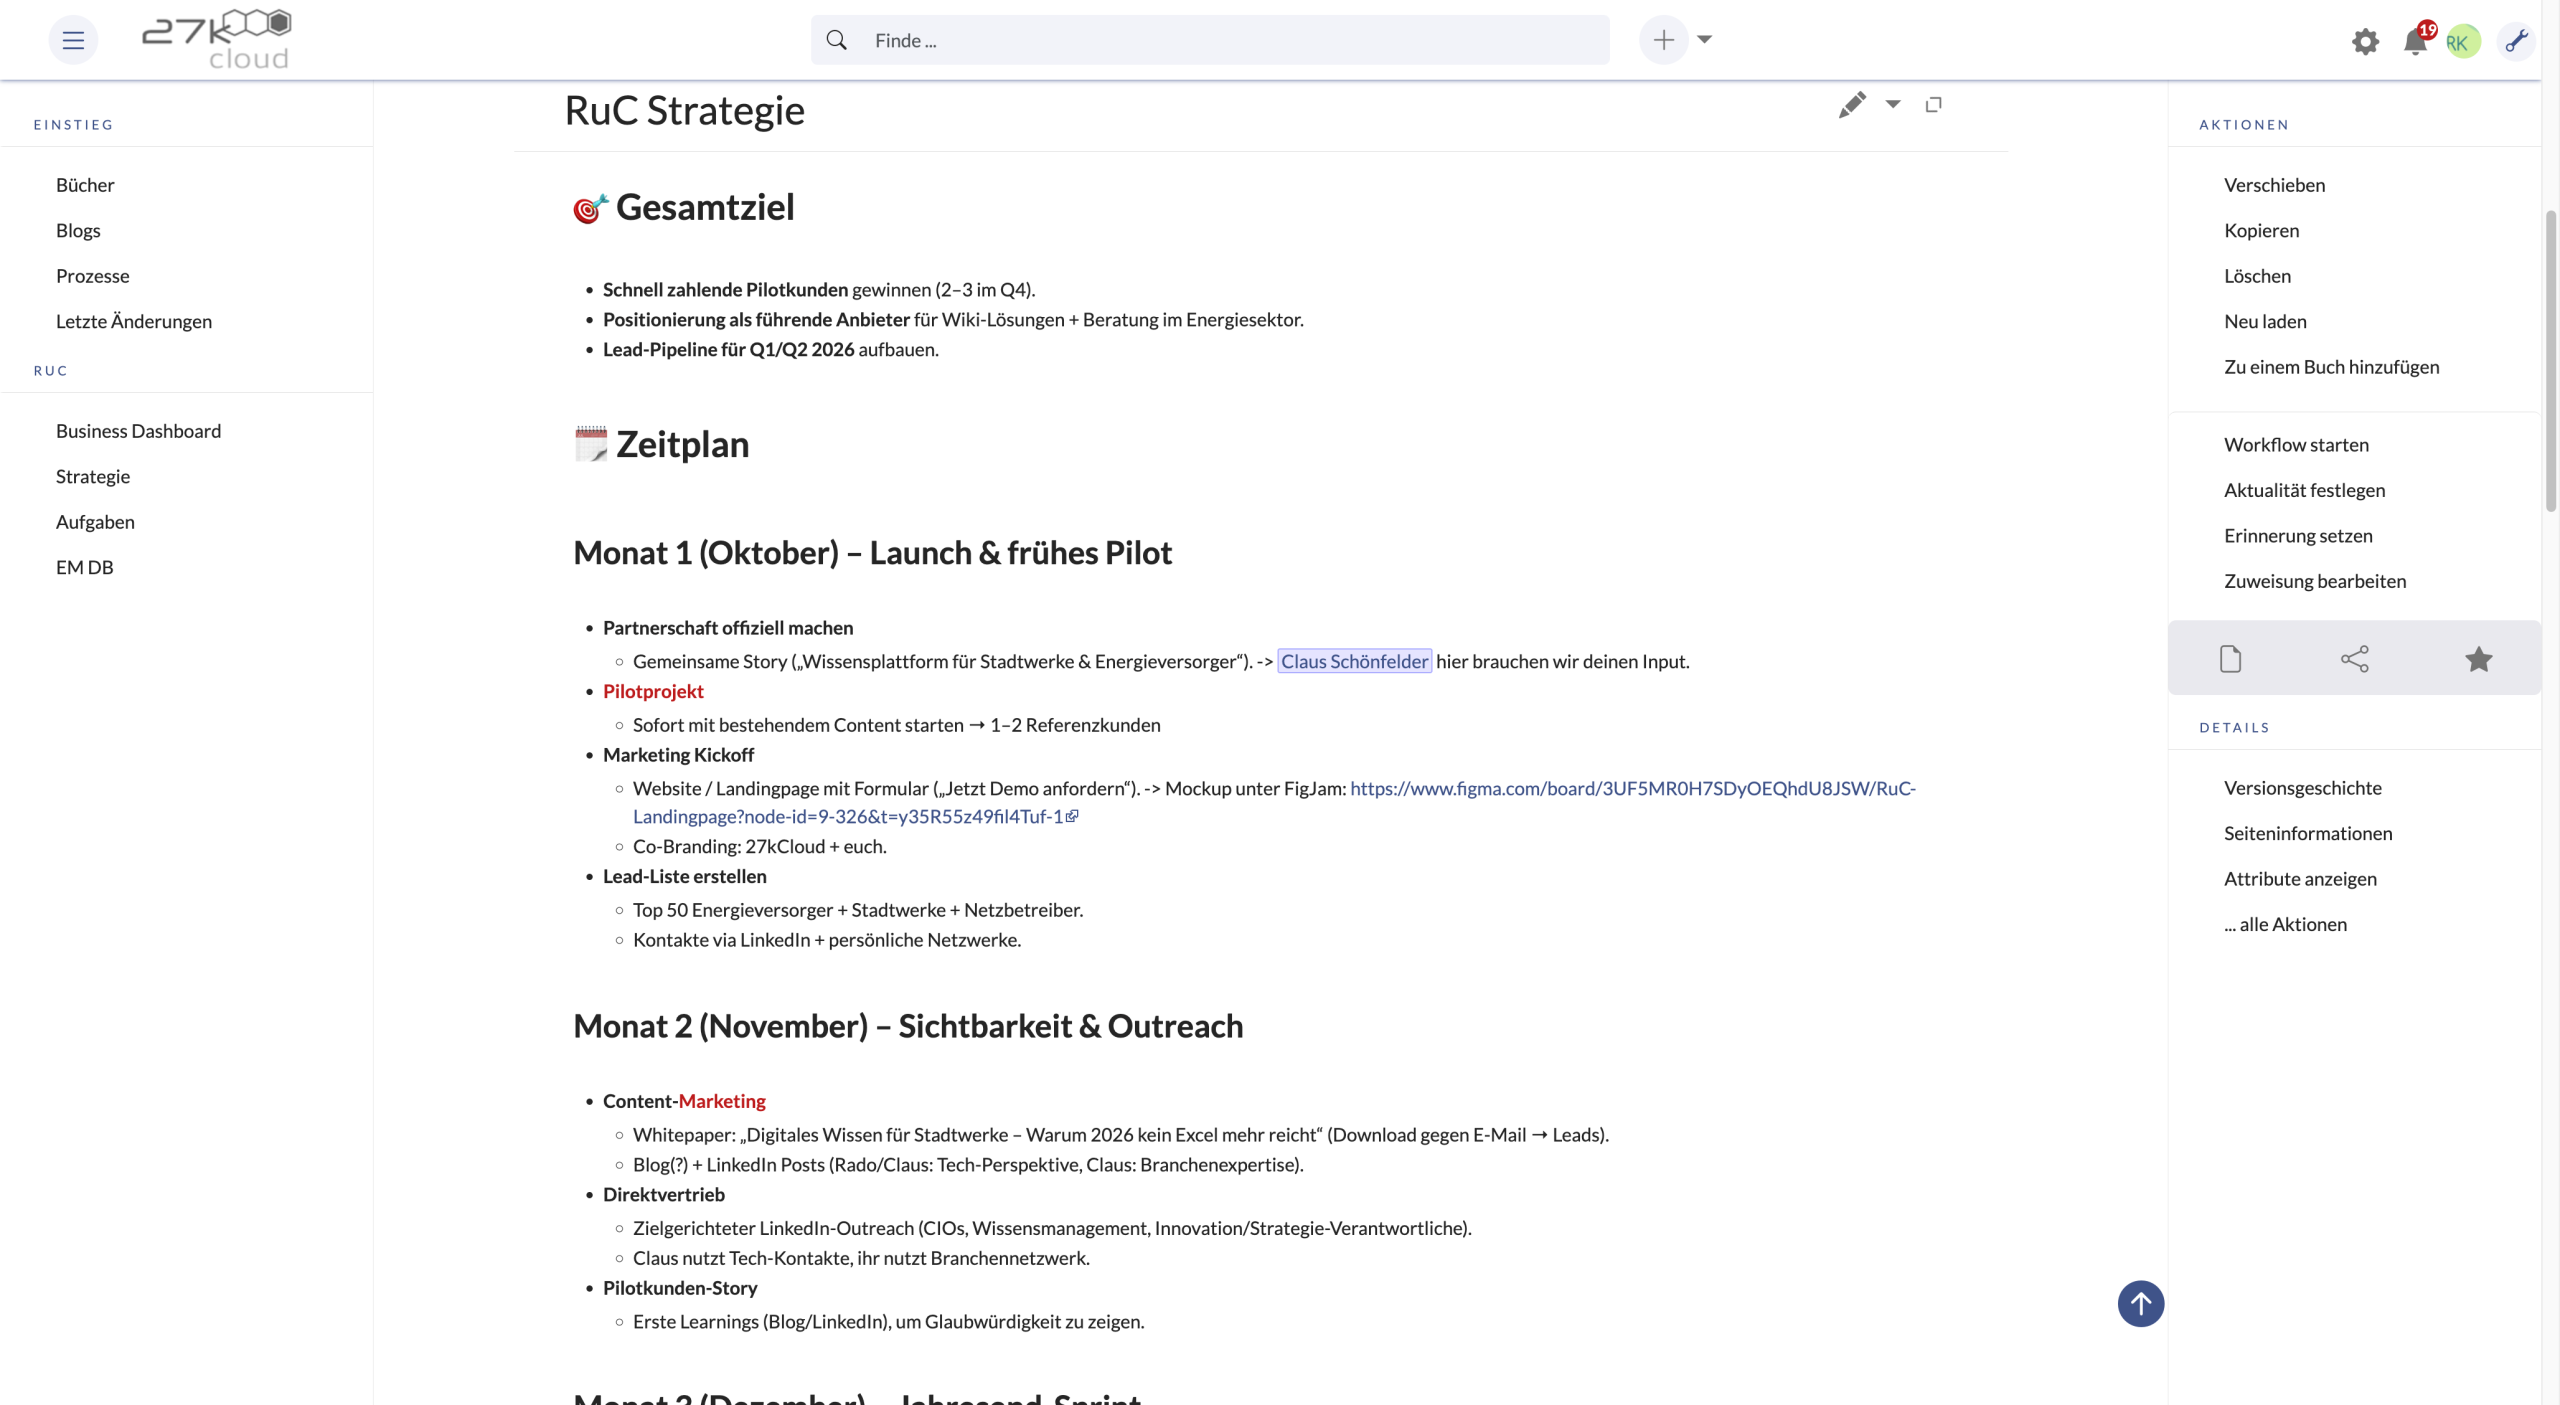Viewport: 2560px width, 1405px height.
Task: Open notifications bell with 19 alerts
Action: coord(2415,41)
